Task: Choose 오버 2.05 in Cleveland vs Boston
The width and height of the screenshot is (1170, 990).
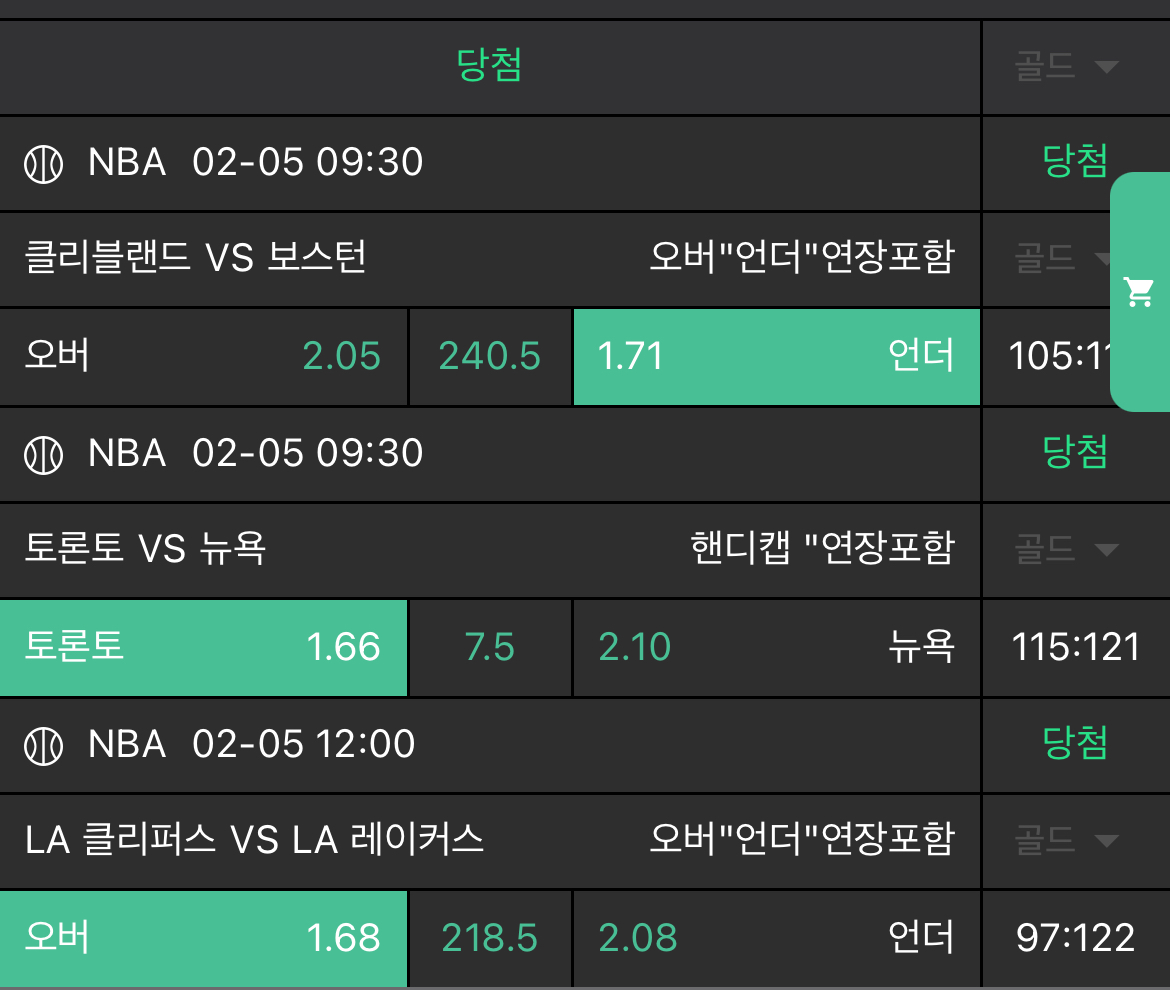Action: click(x=203, y=356)
